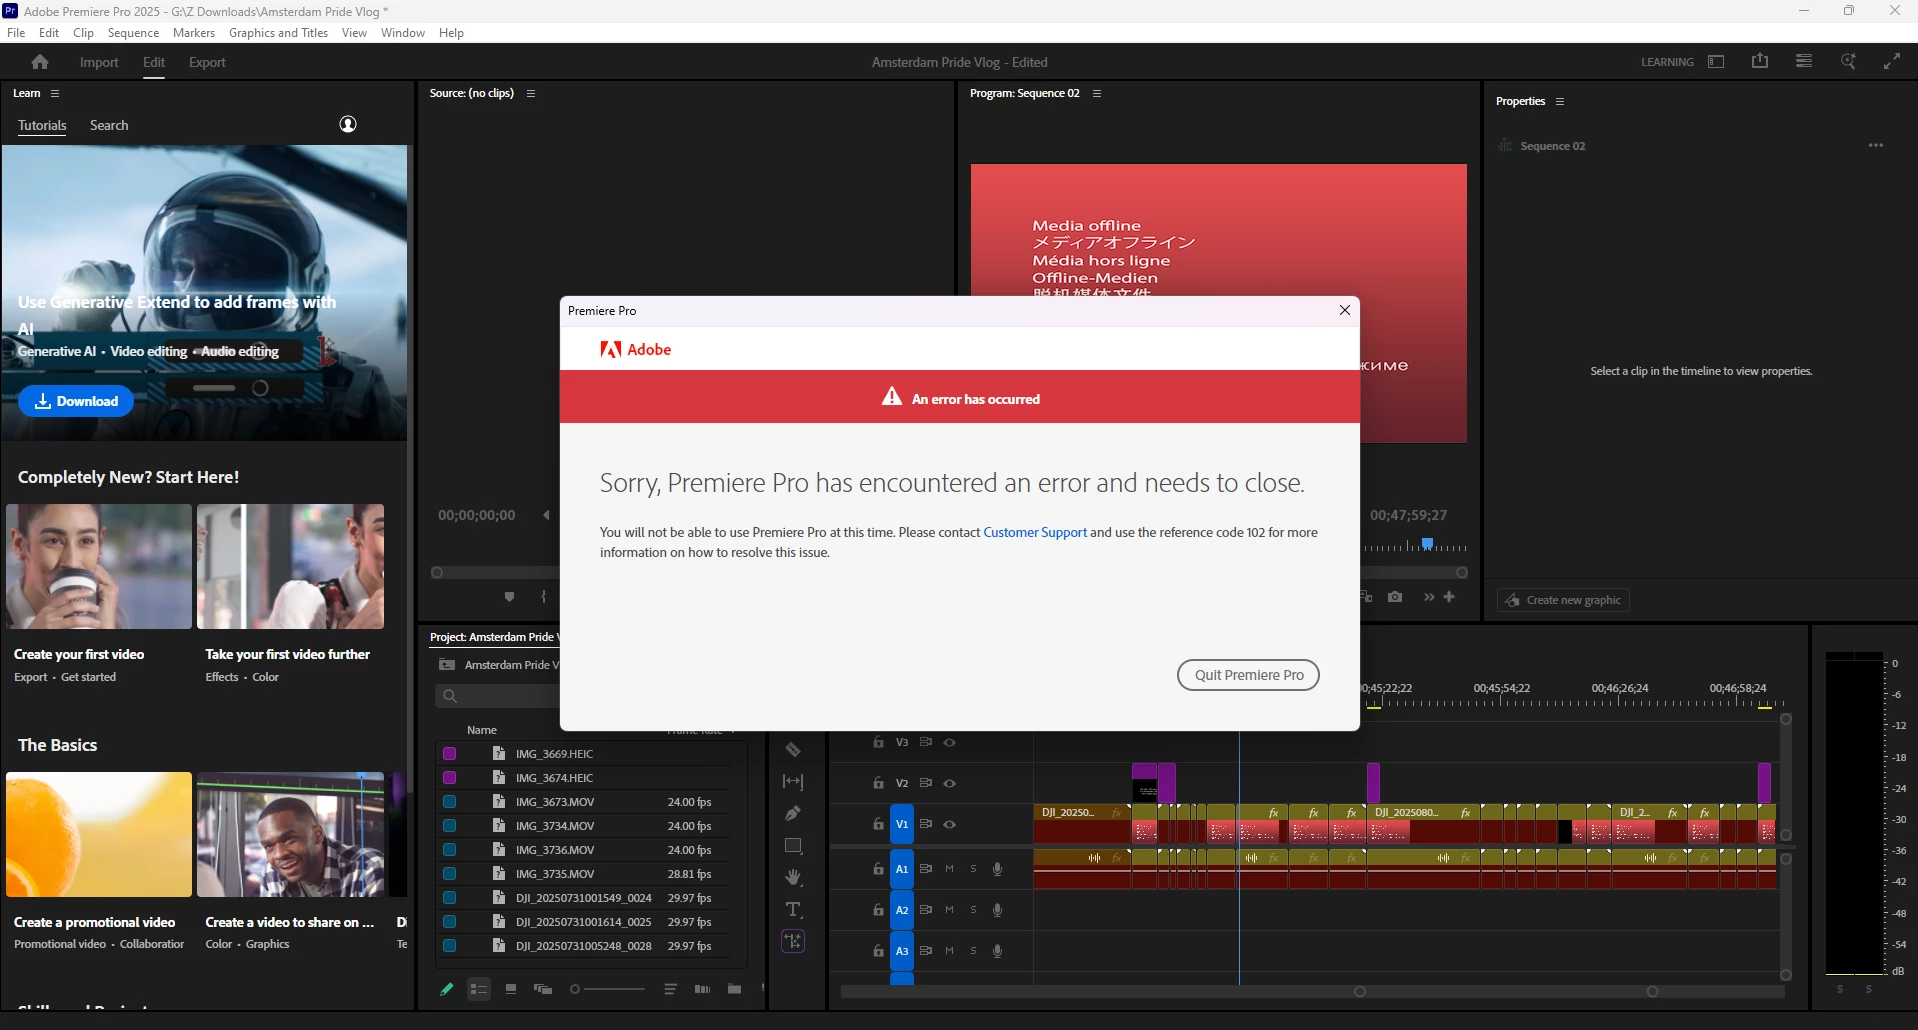
Task: Select the Pen tool in the tools panel
Action: click(793, 814)
